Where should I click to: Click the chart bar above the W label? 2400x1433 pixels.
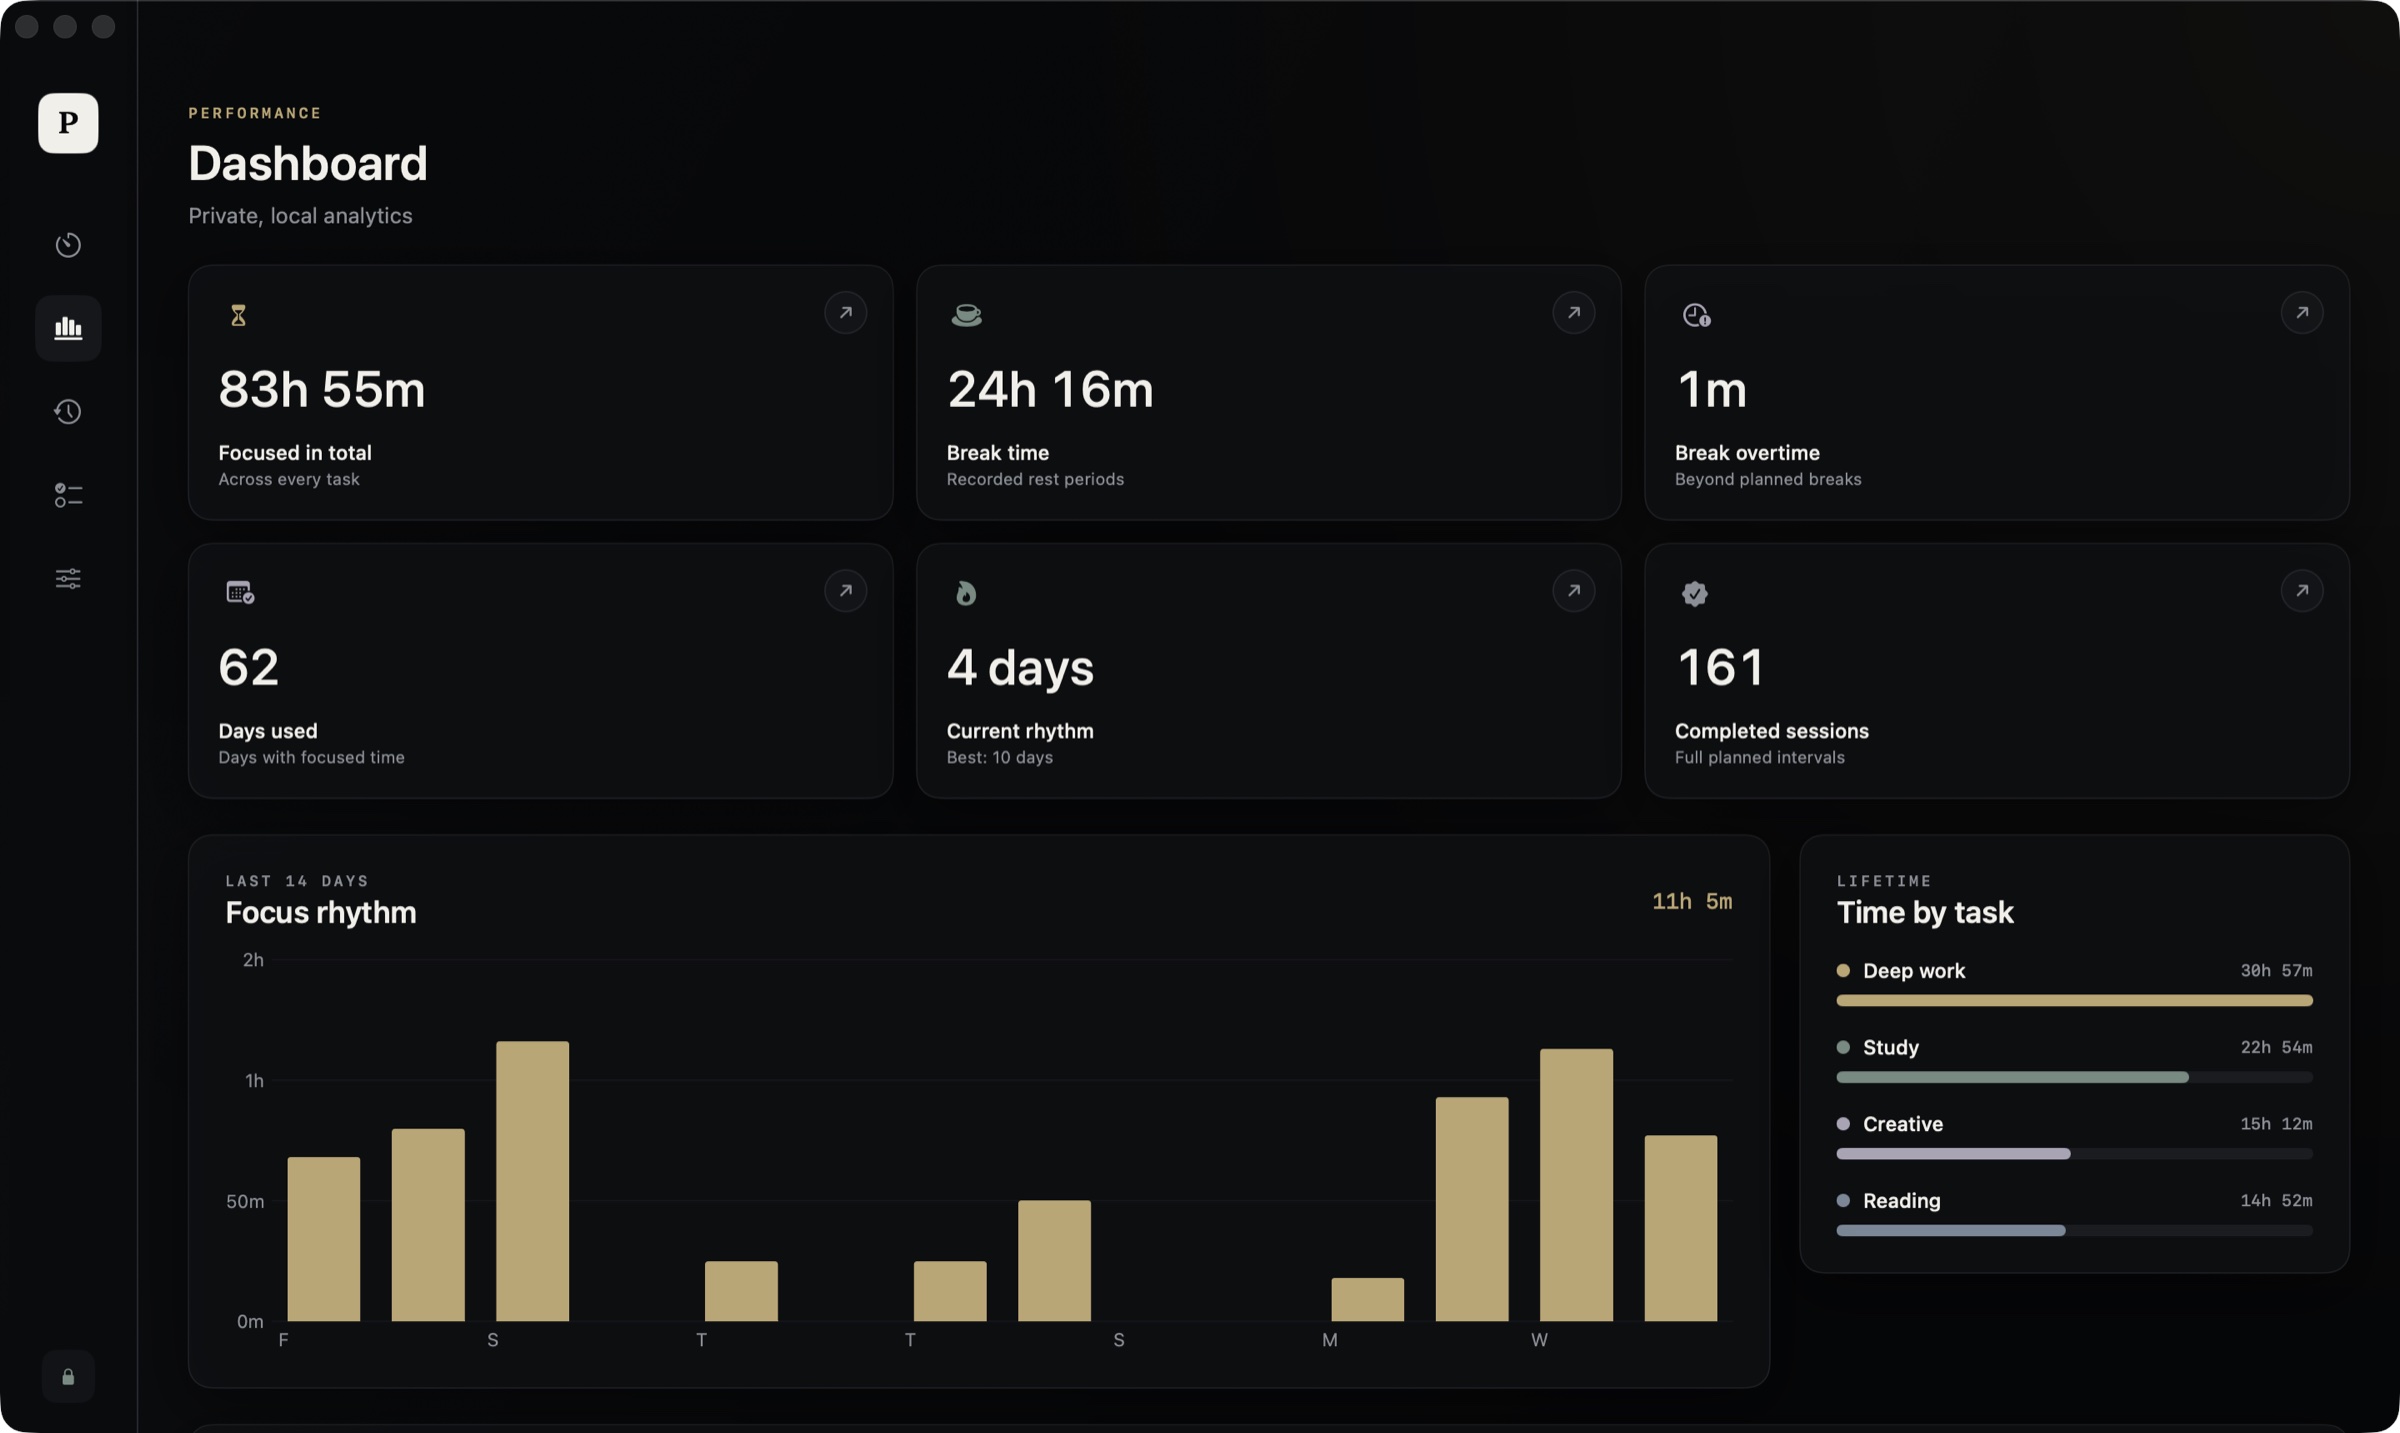click(1576, 1185)
